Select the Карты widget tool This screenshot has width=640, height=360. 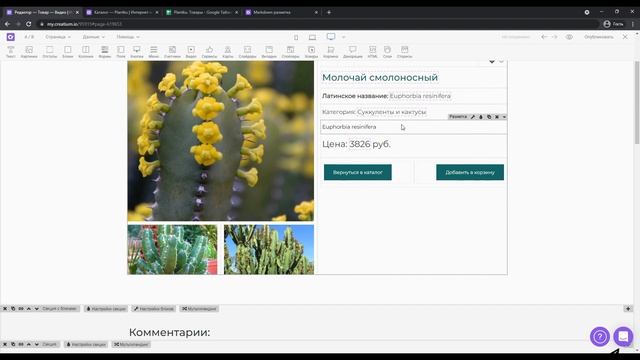[228, 52]
